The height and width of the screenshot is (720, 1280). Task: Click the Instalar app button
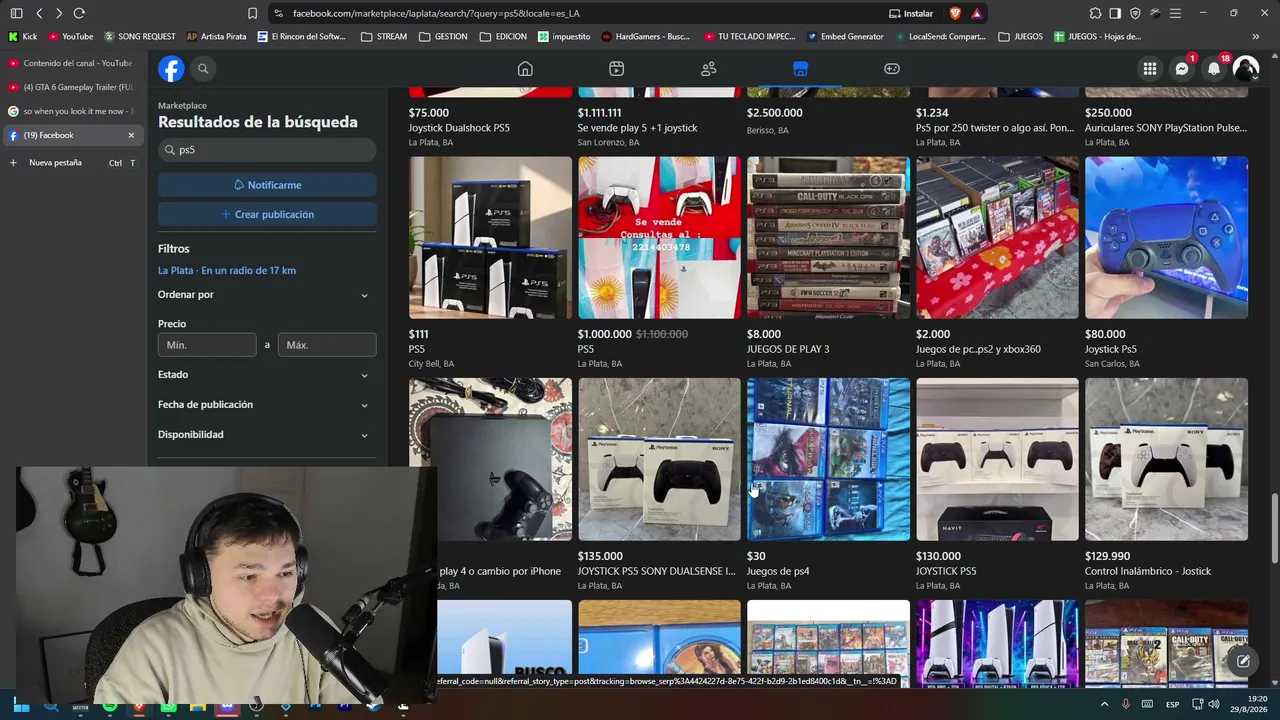pos(911,13)
